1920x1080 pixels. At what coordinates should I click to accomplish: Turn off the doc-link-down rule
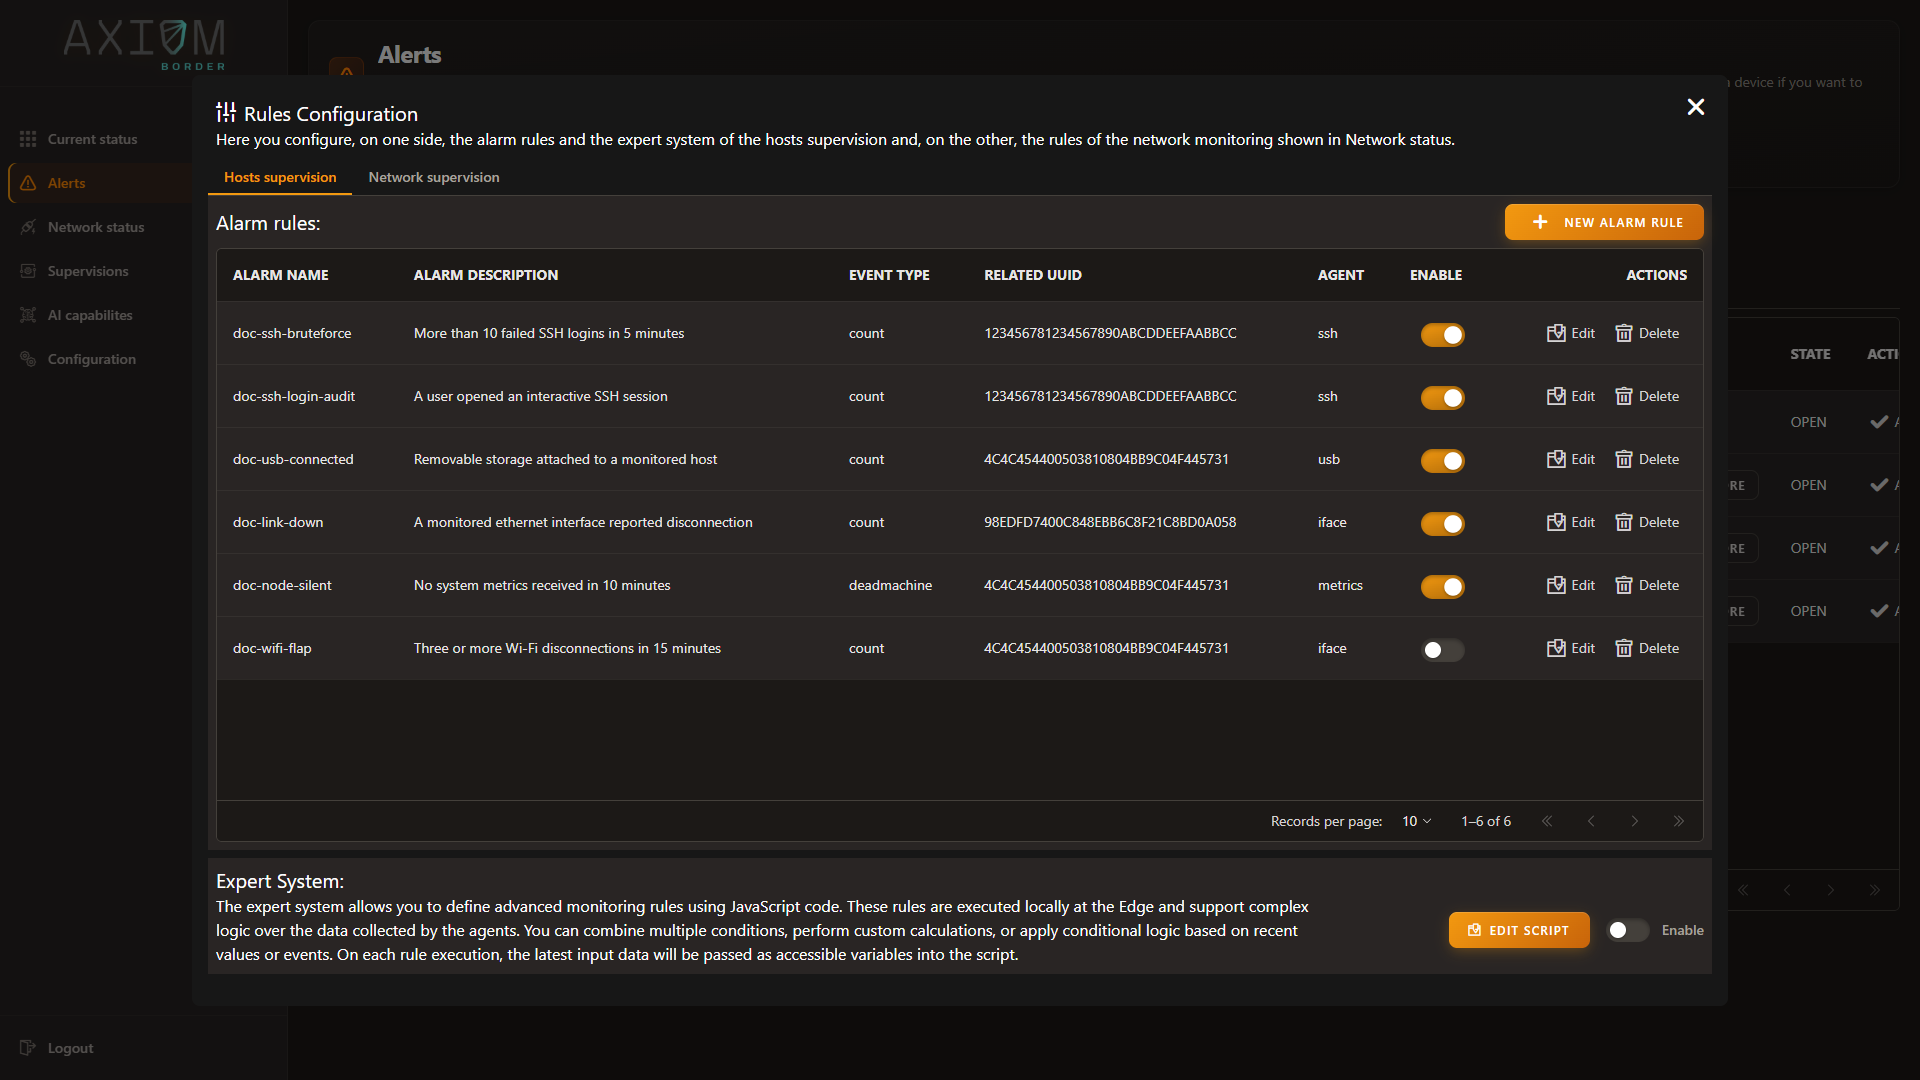tap(1442, 523)
